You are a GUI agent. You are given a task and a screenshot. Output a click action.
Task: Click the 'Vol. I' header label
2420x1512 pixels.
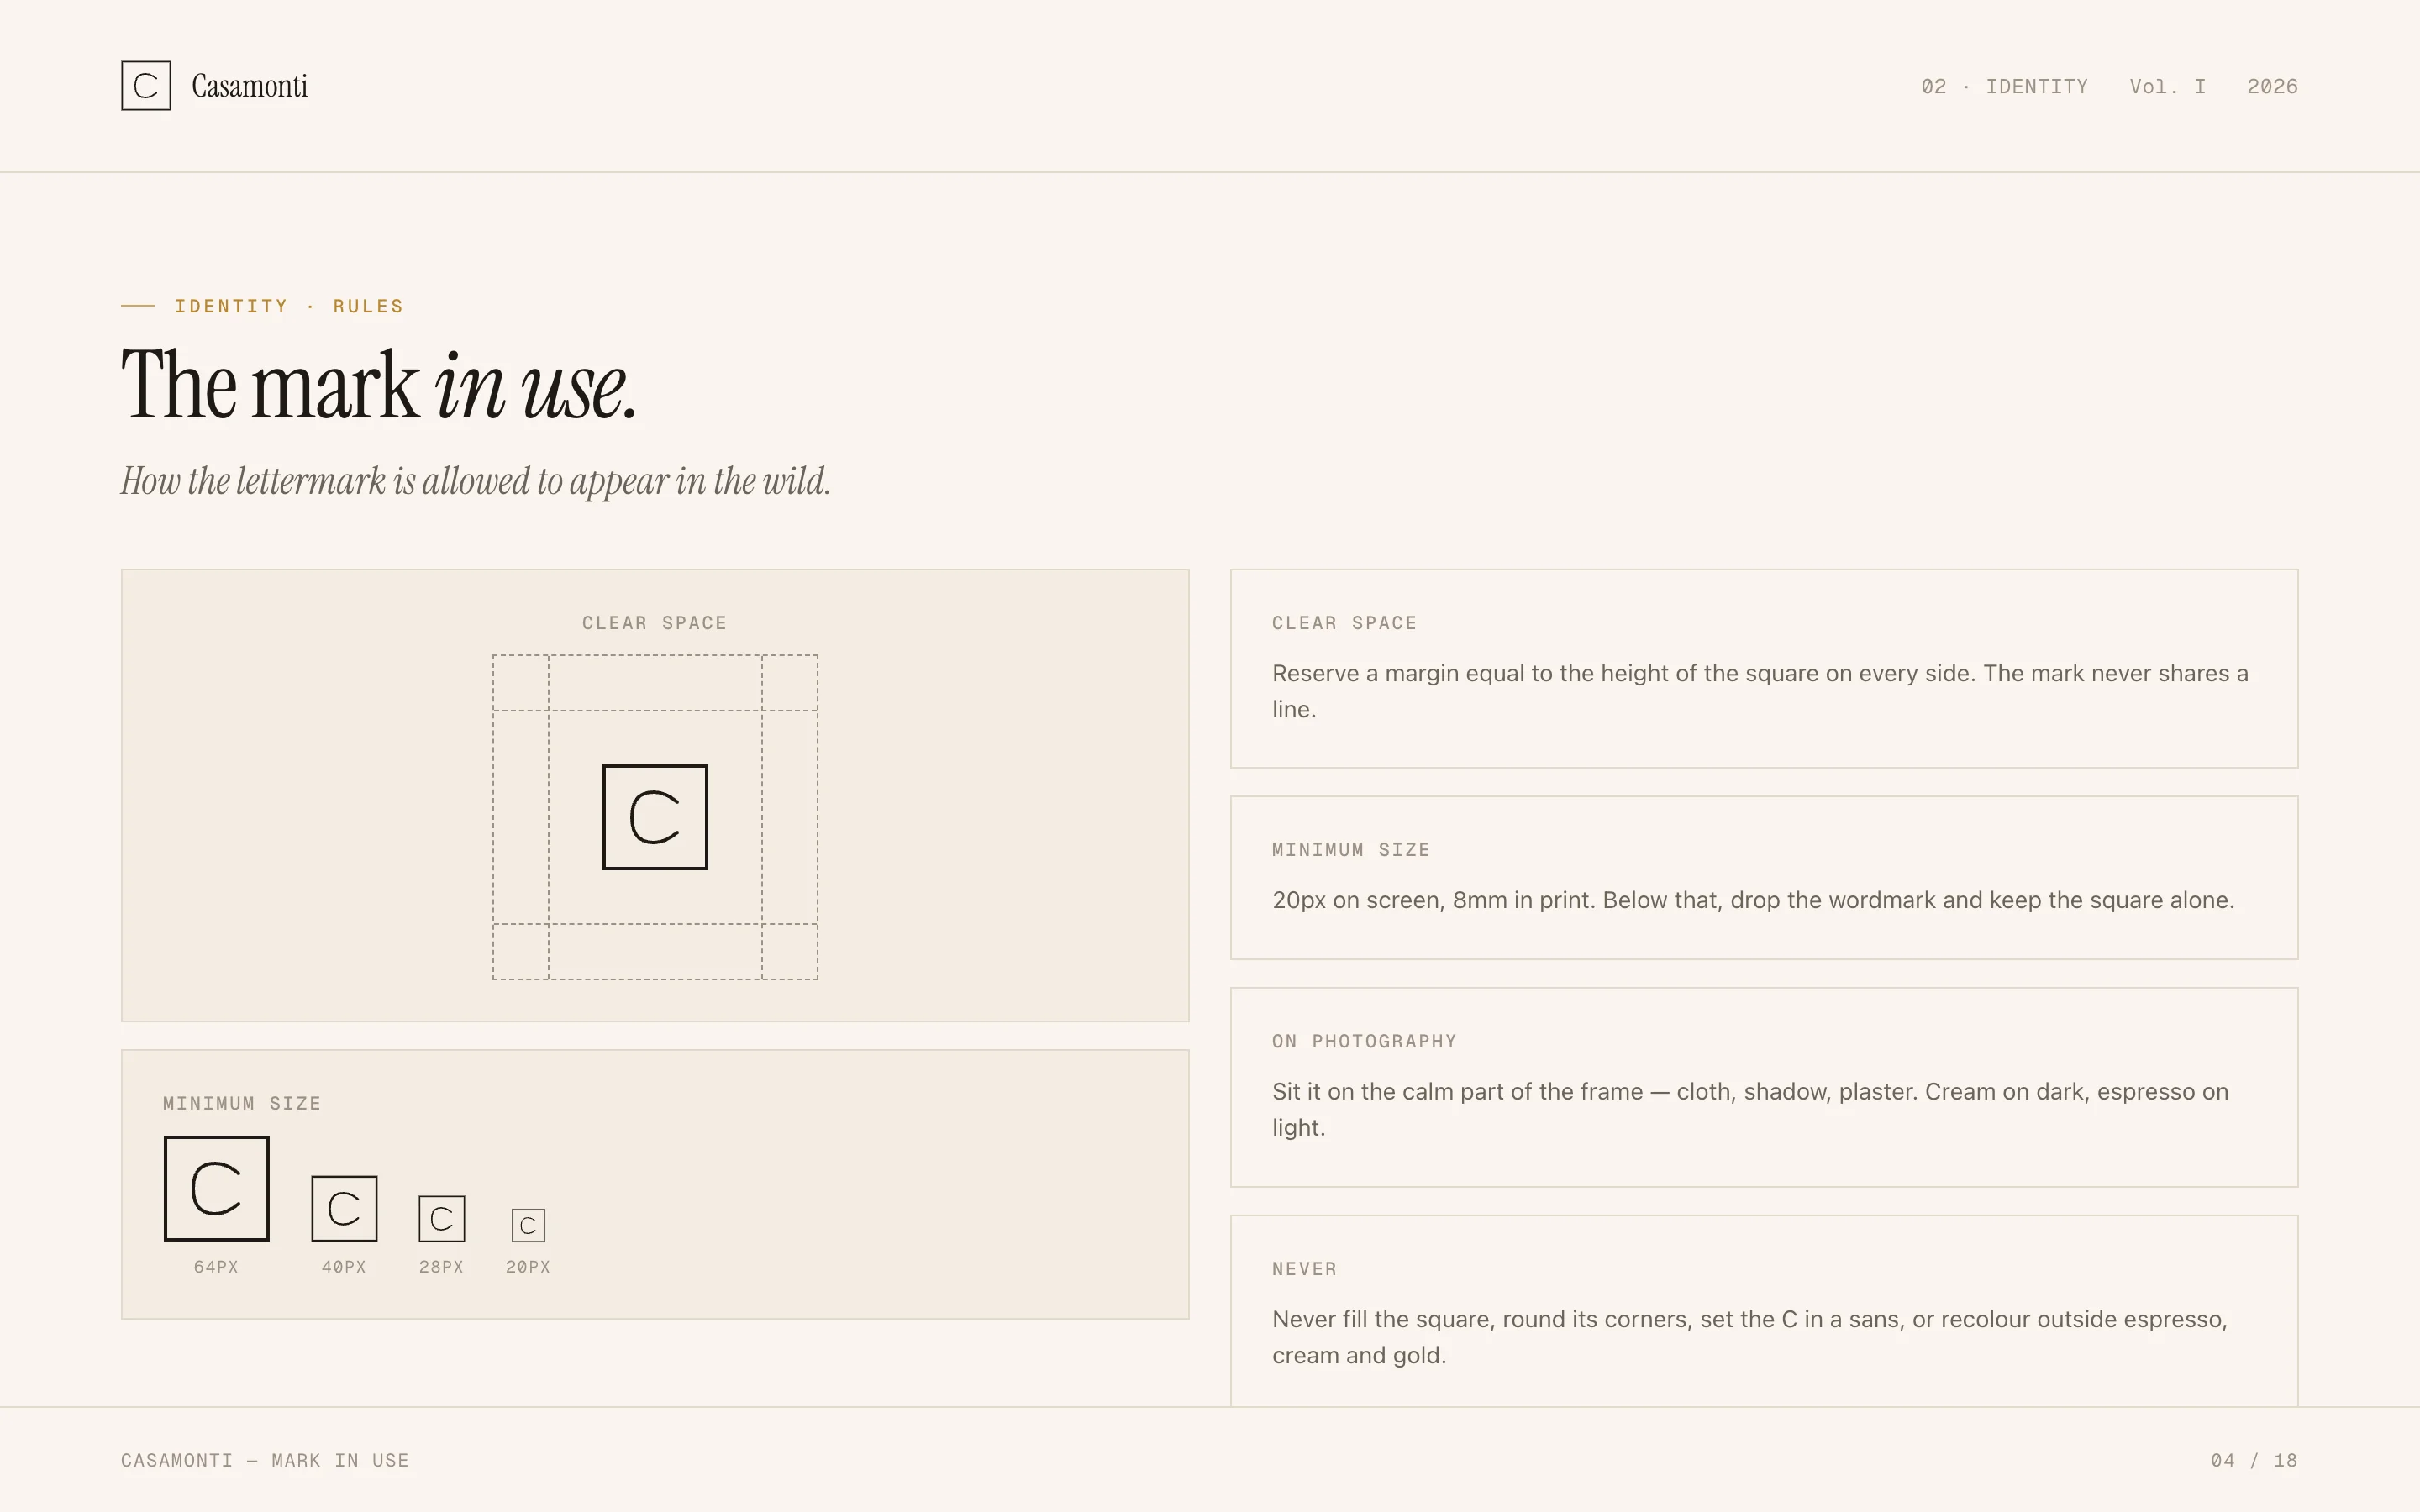pyautogui.click(x=2167, y=87)
